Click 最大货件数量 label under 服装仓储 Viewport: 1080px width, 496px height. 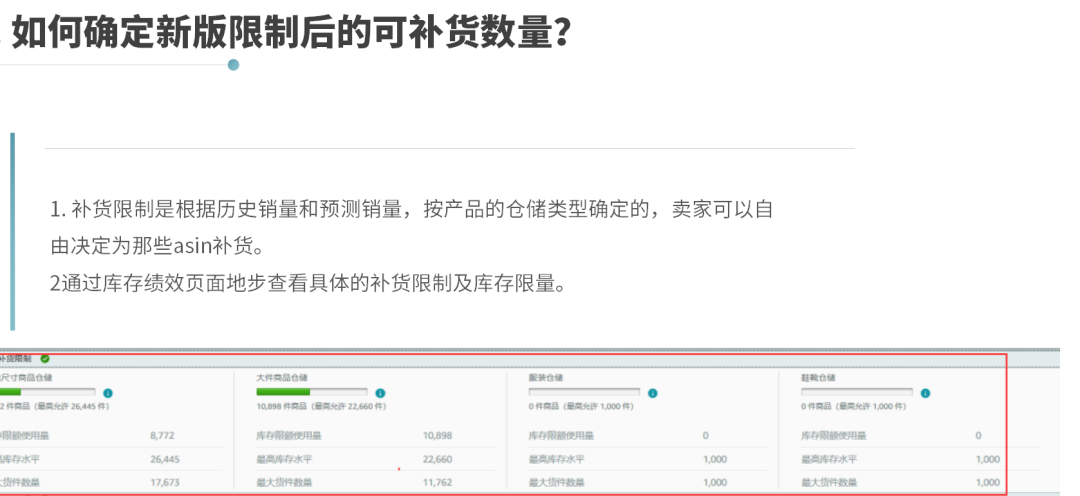point(556,483)
